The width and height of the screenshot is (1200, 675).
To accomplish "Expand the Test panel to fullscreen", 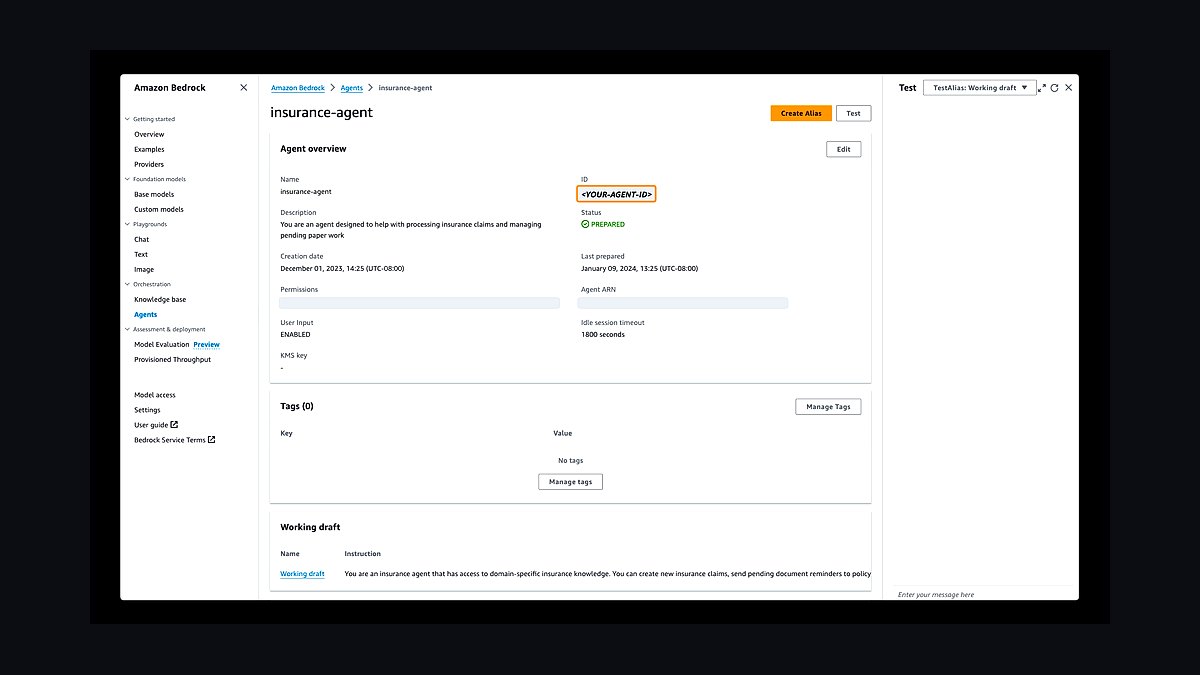I will click(x=1042, y=88).
